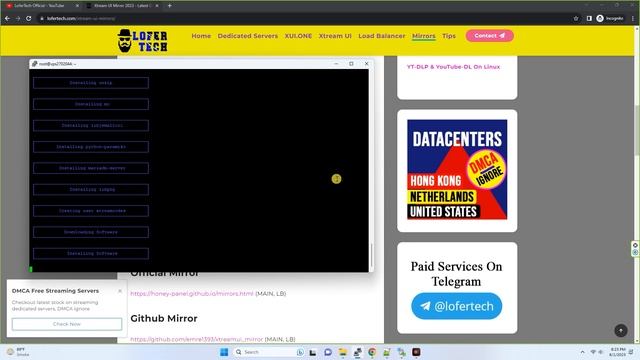Bookmark this page with the star icon
Screen dimensions: 640x360
point(576,18)
